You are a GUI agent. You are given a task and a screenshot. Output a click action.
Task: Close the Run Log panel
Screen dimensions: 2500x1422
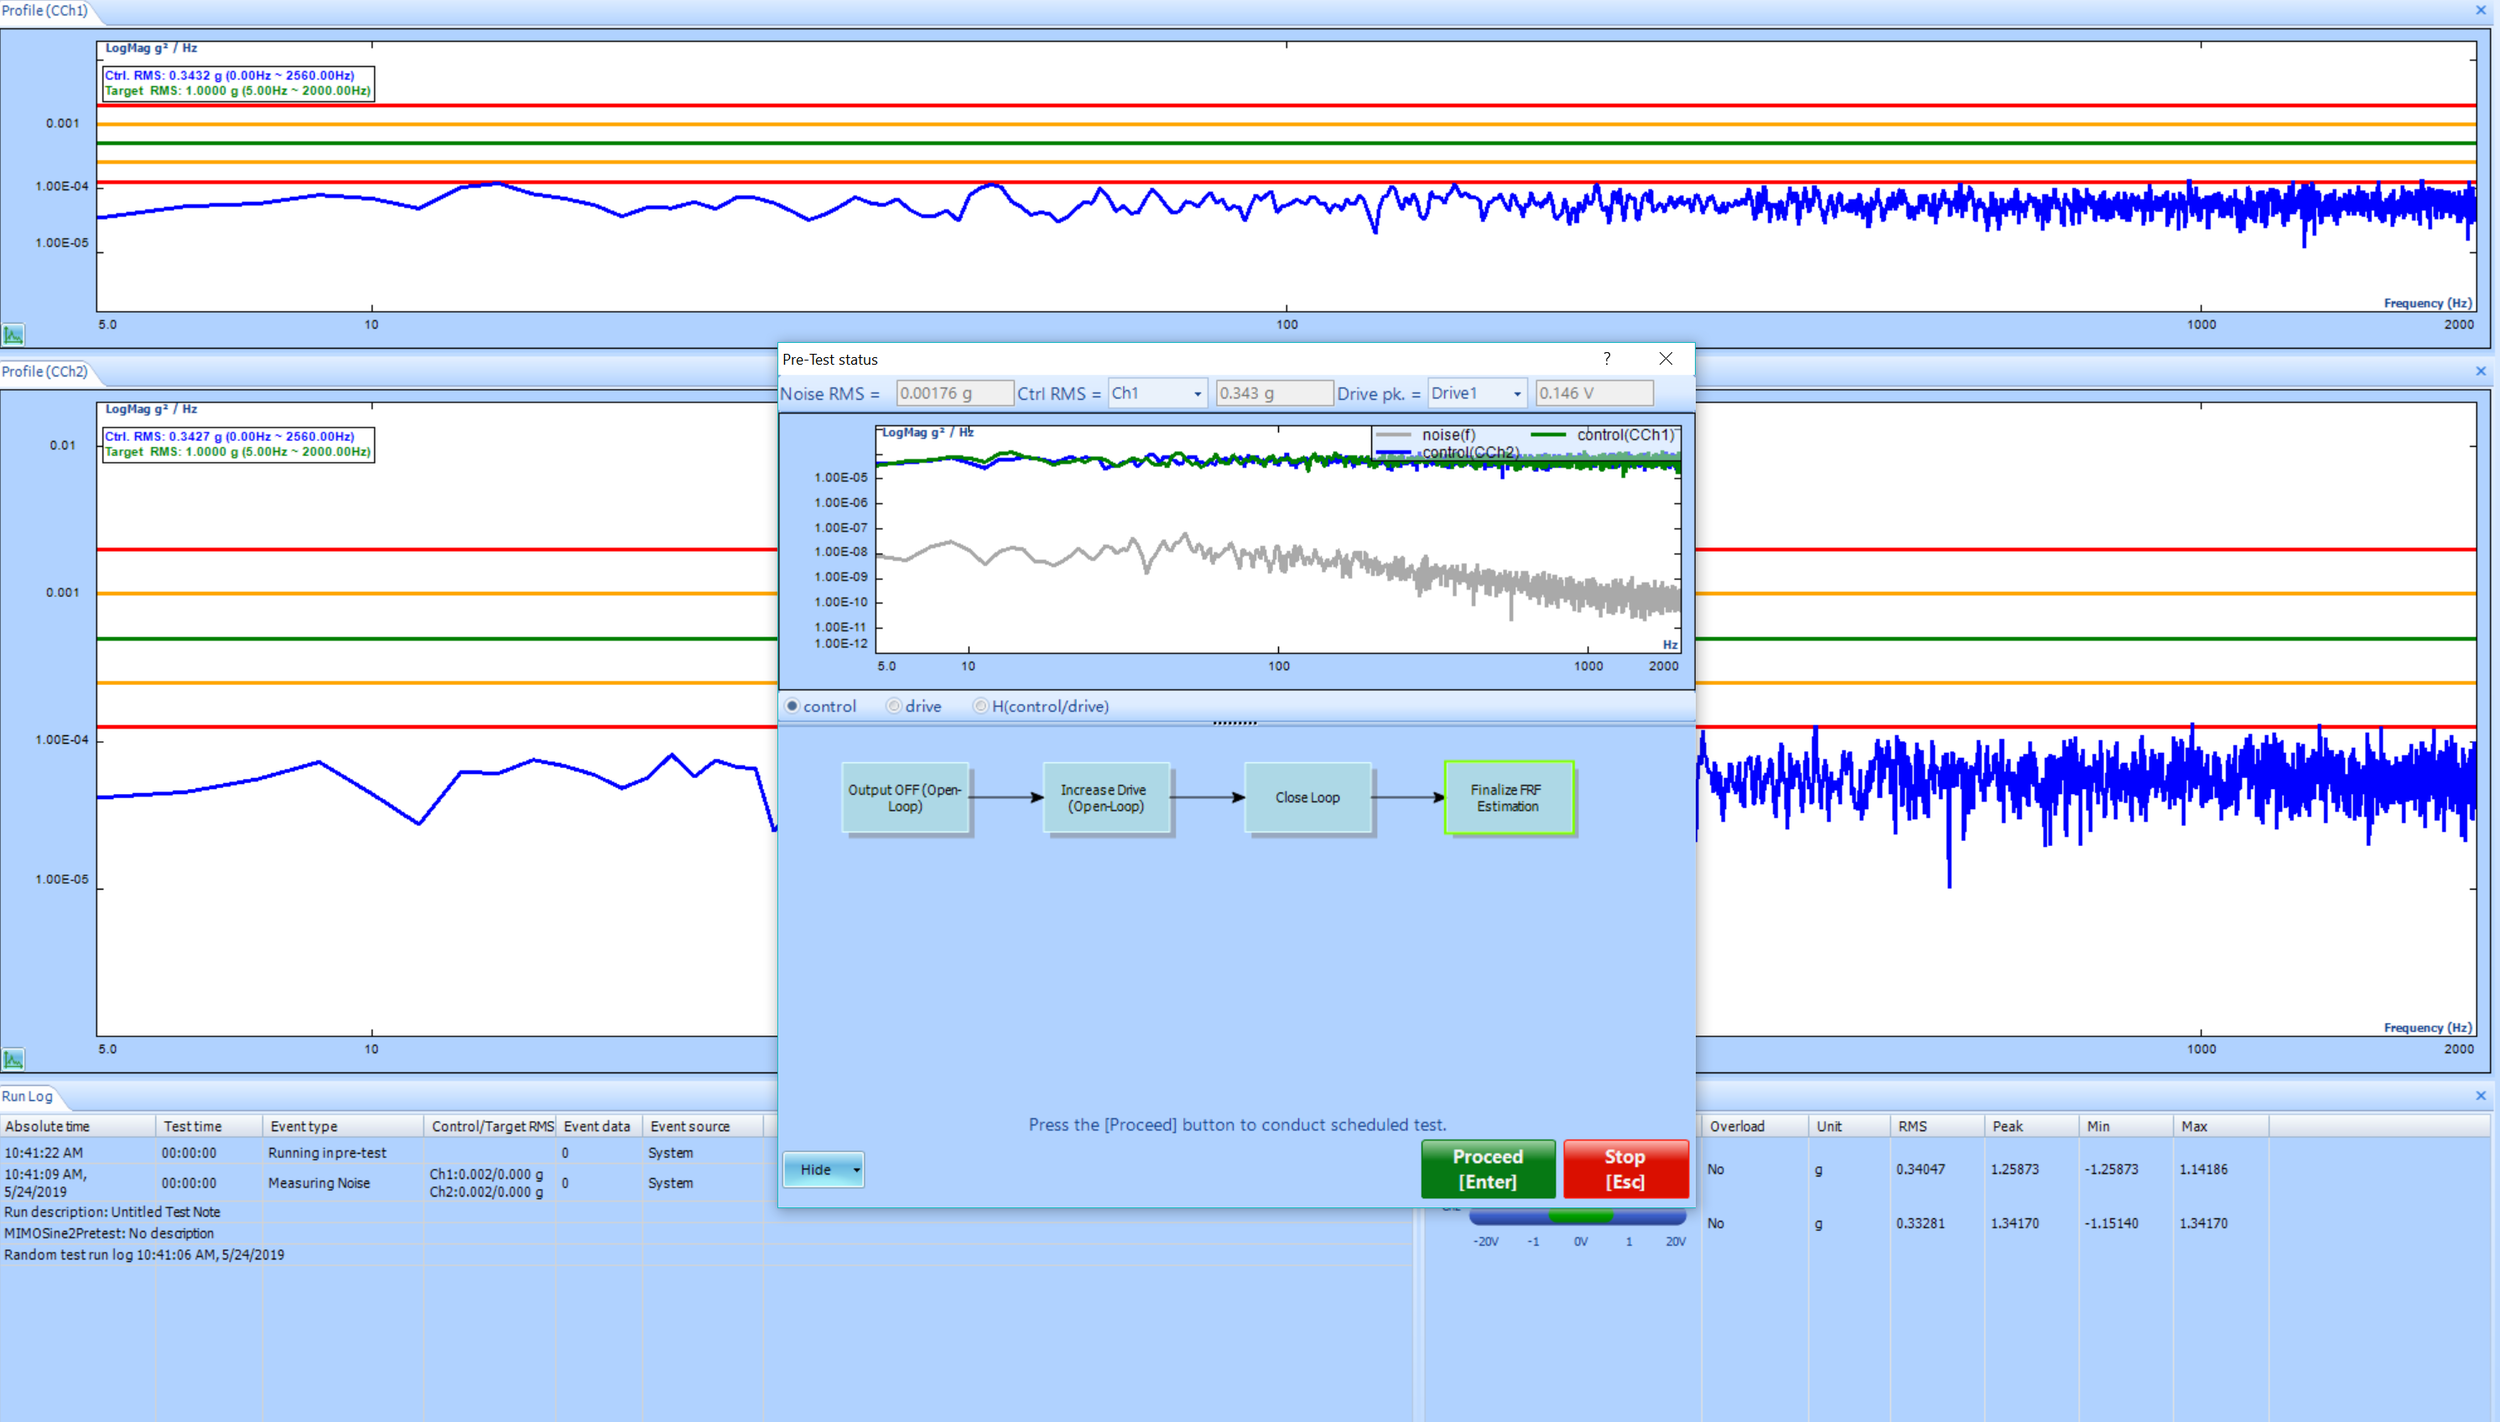coord(2480,1097)
